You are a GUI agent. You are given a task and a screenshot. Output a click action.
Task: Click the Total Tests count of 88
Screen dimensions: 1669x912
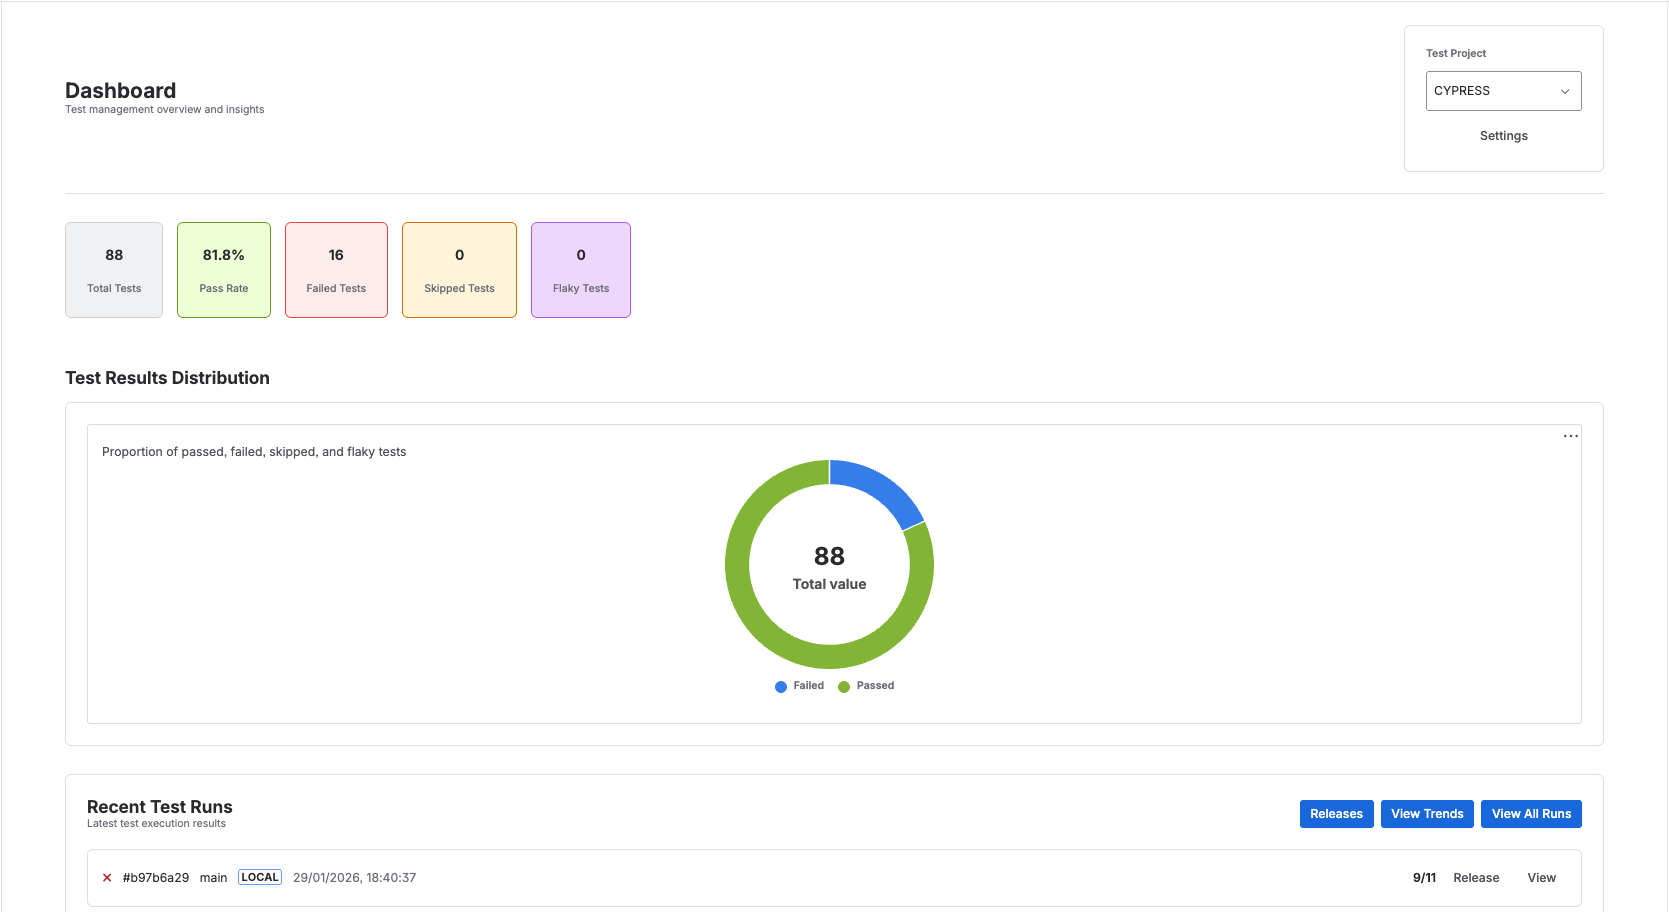(x=113, y=269)
